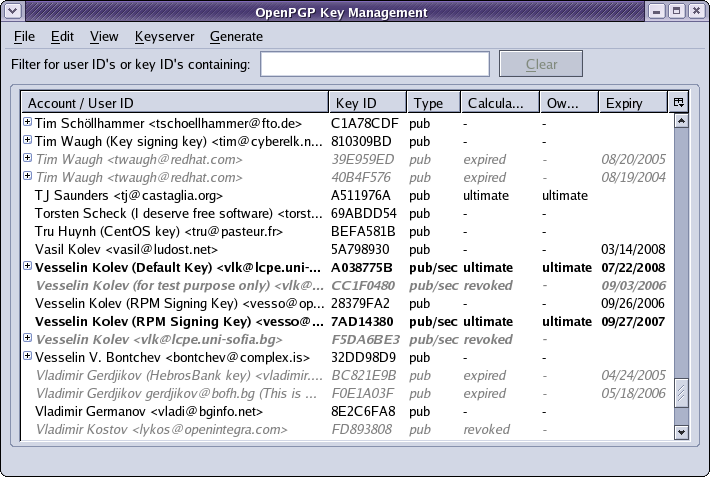Click expiry date 09/27/2007

[x=633, y=322]
